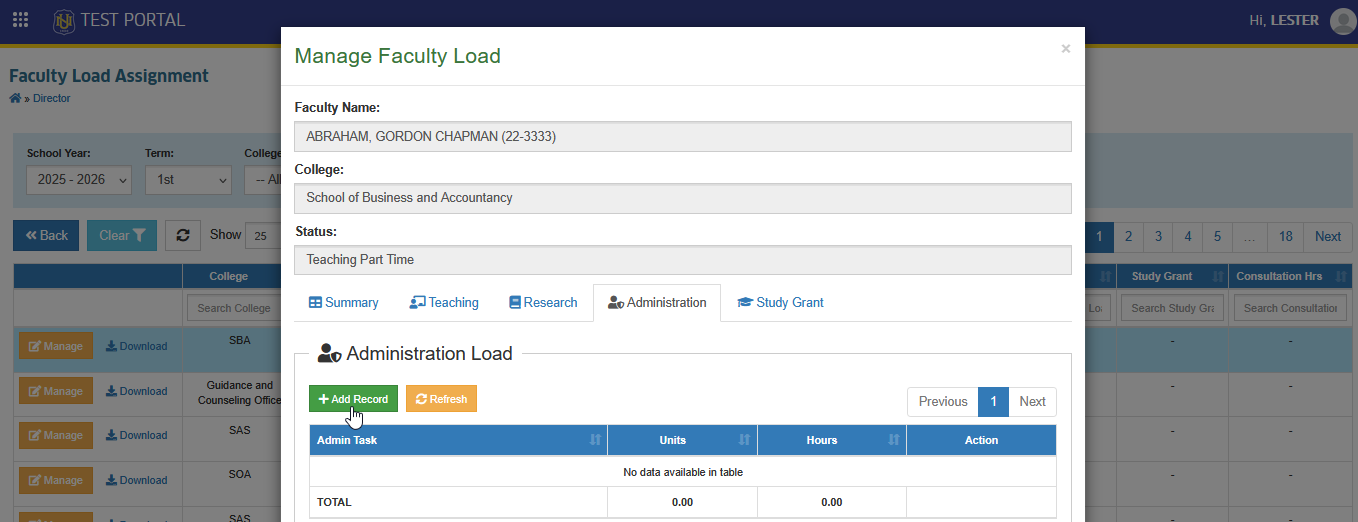This screenshot has width=1358, height=522.
Task: Sort the Consultation Hrs column
Action: click(1290, 276)
